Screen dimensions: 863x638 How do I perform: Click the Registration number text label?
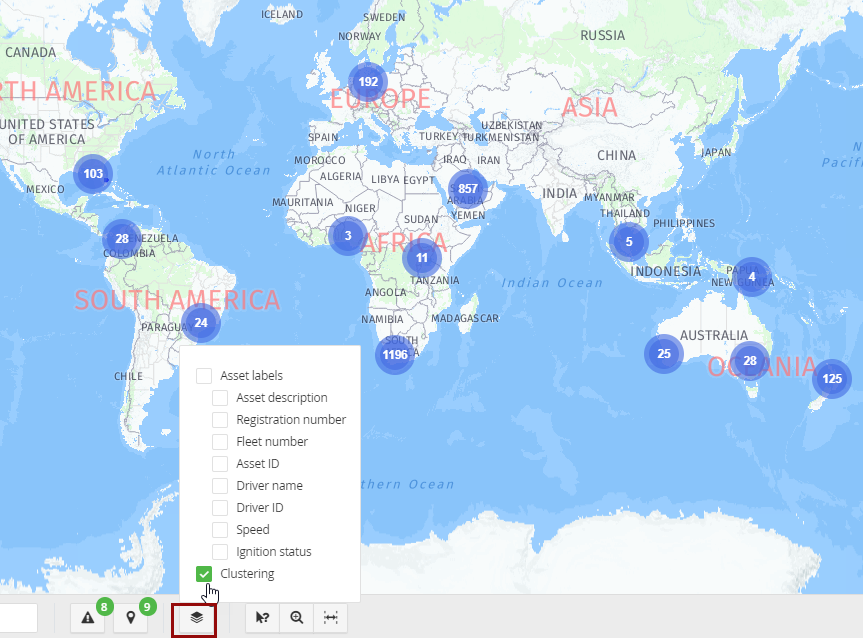tap(291, 420)
